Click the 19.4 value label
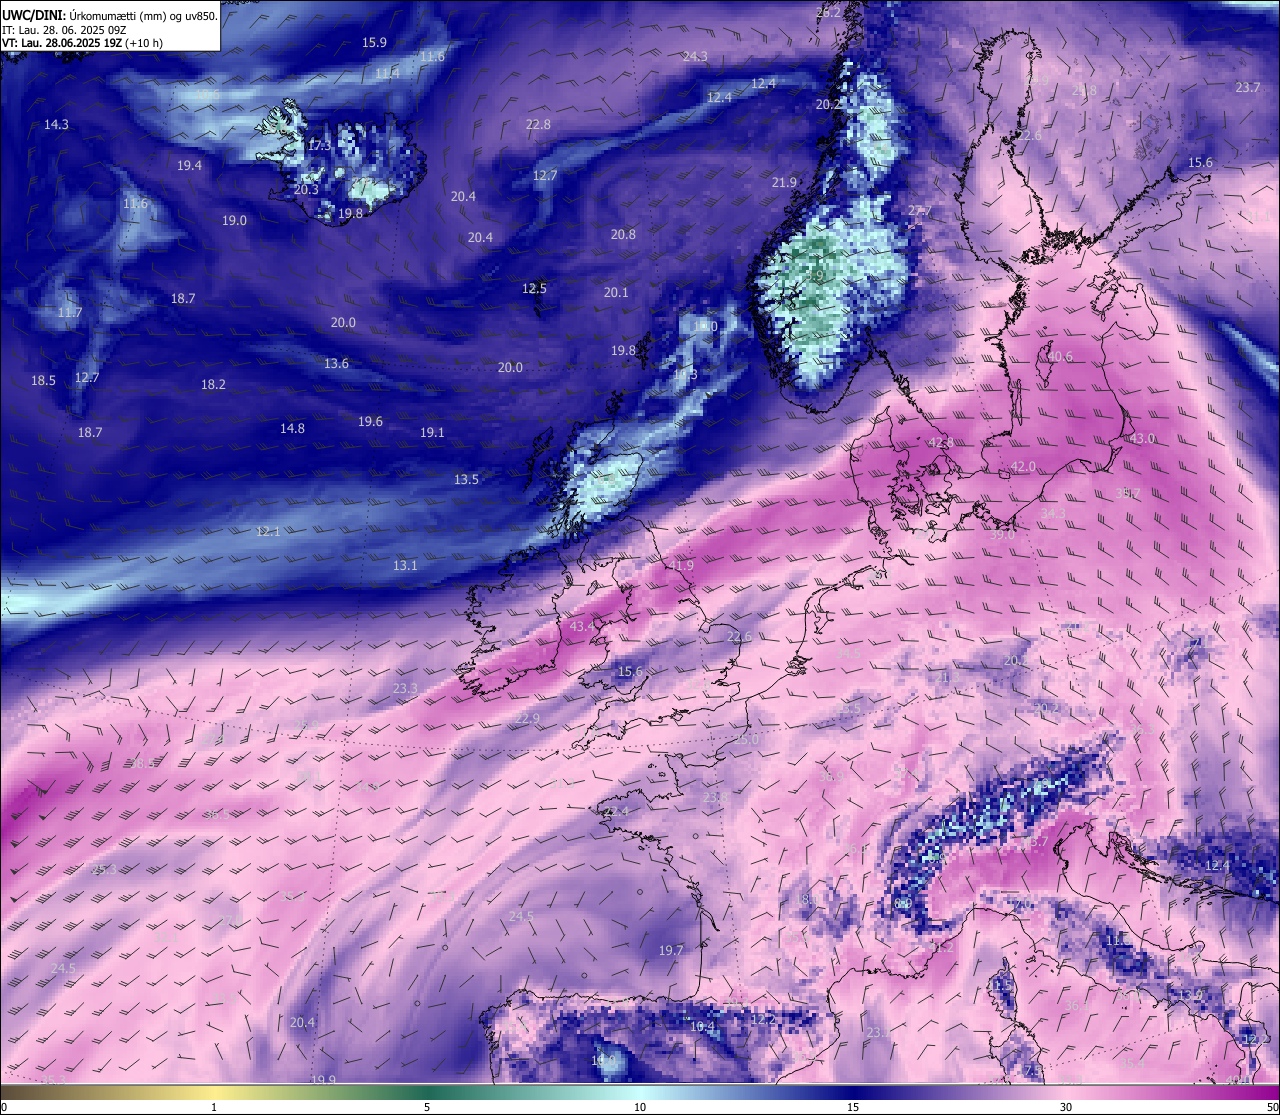This screenshot has height=1115, width=1280. coord(189,166)
